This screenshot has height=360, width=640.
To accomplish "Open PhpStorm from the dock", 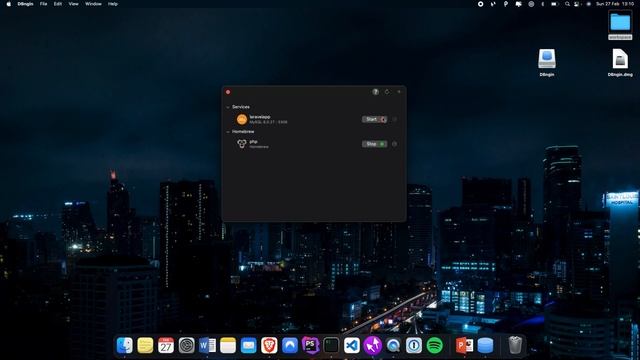I will (310, 346).
